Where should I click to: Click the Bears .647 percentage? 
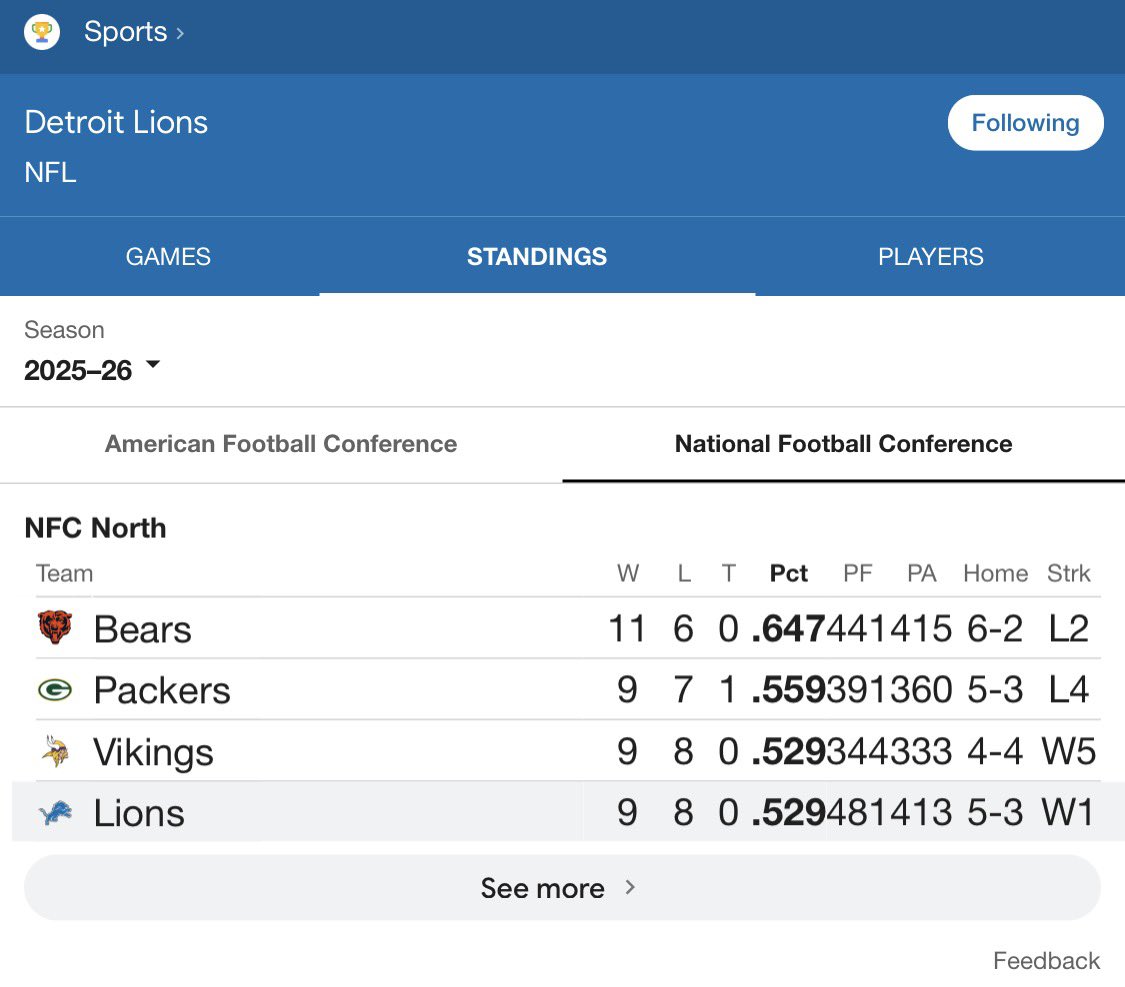[x=789, y=628]
